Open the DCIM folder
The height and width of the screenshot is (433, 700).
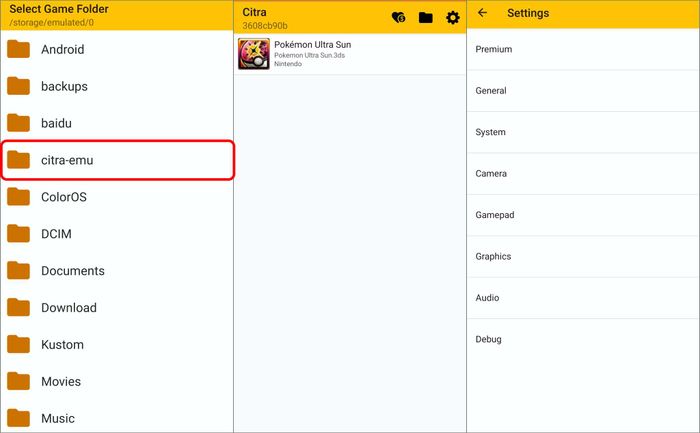[56, 234]
